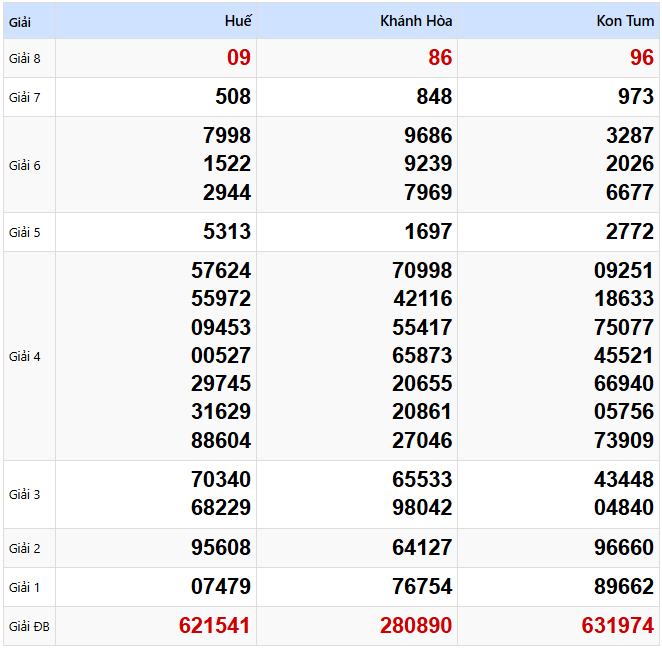
Task: Click the Khánh Hòa column header
Action: (x=416, y=21)
